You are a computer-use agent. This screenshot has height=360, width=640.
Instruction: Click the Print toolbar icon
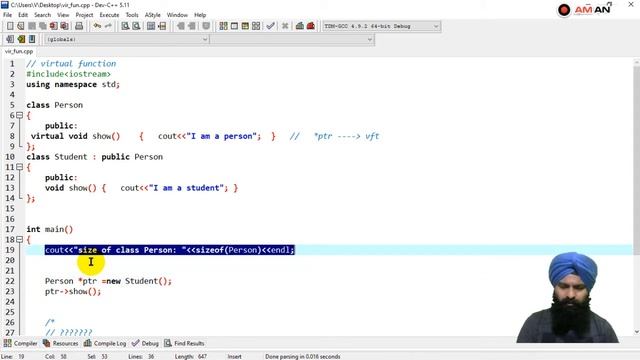[79, 26]
